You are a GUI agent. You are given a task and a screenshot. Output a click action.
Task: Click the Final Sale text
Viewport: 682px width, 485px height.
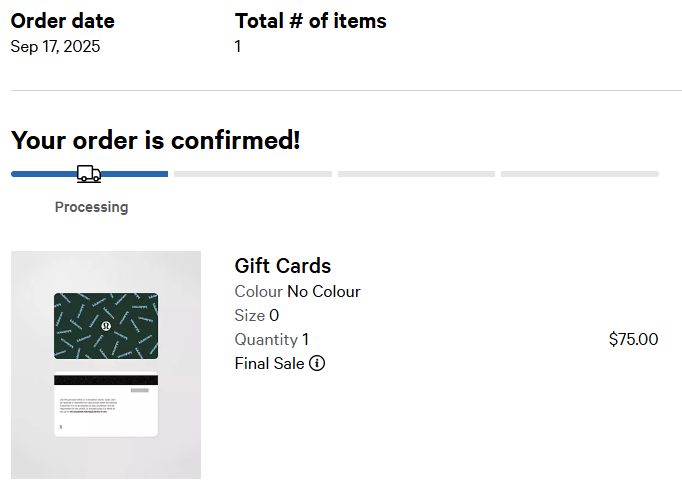(269, 363)
